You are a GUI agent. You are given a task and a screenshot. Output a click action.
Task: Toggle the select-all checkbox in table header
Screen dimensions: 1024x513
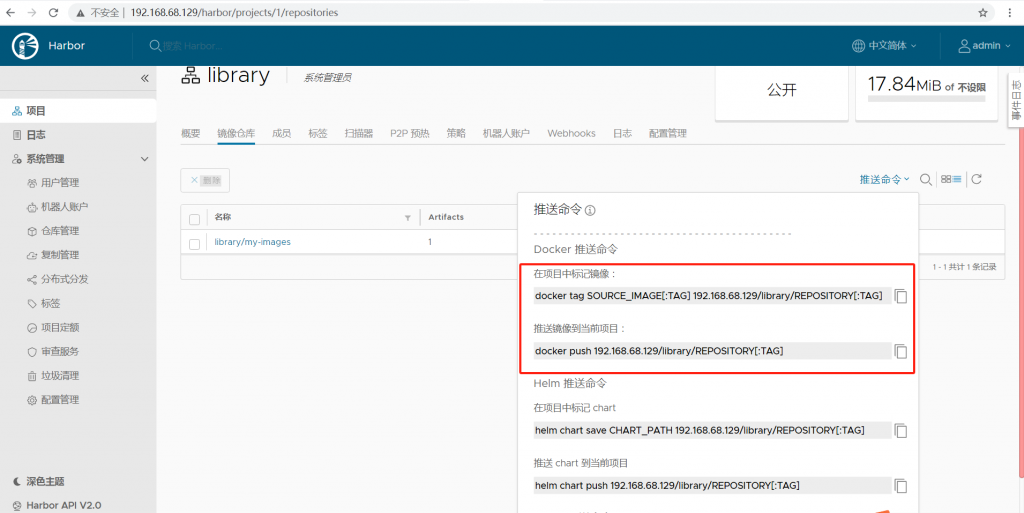click(195, 218)
